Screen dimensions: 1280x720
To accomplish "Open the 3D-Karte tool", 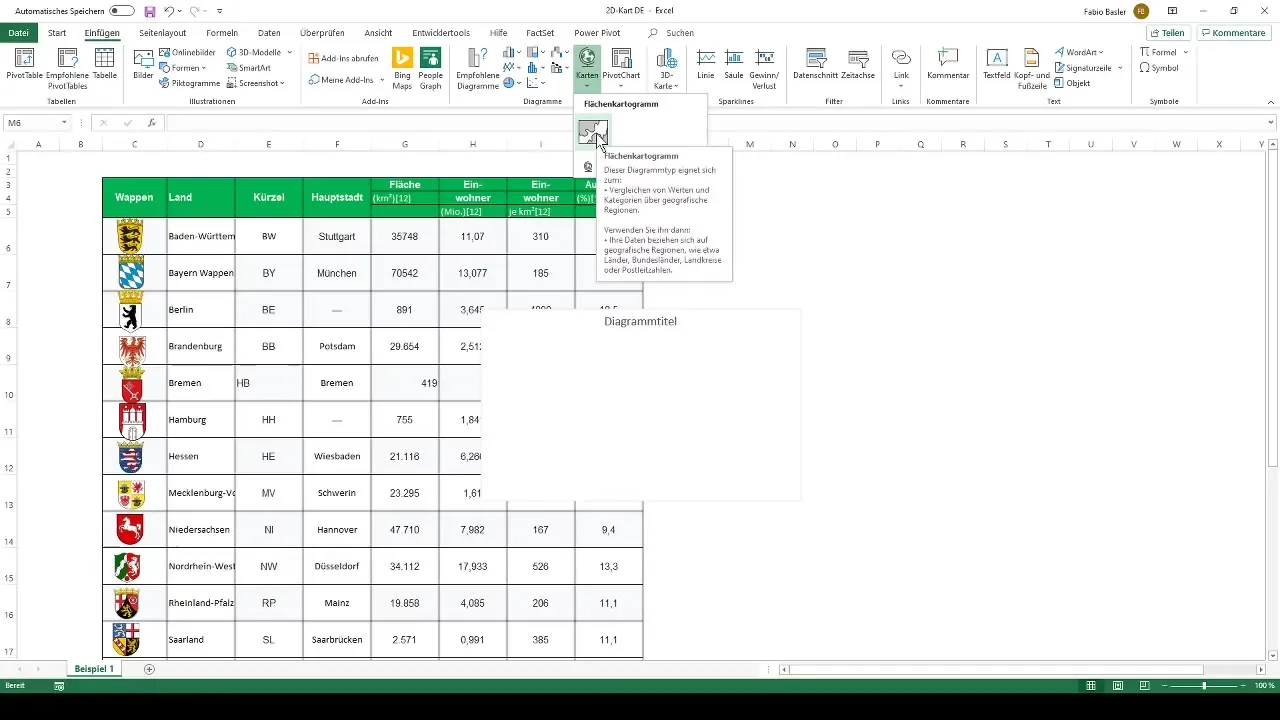I will (666, 68).
